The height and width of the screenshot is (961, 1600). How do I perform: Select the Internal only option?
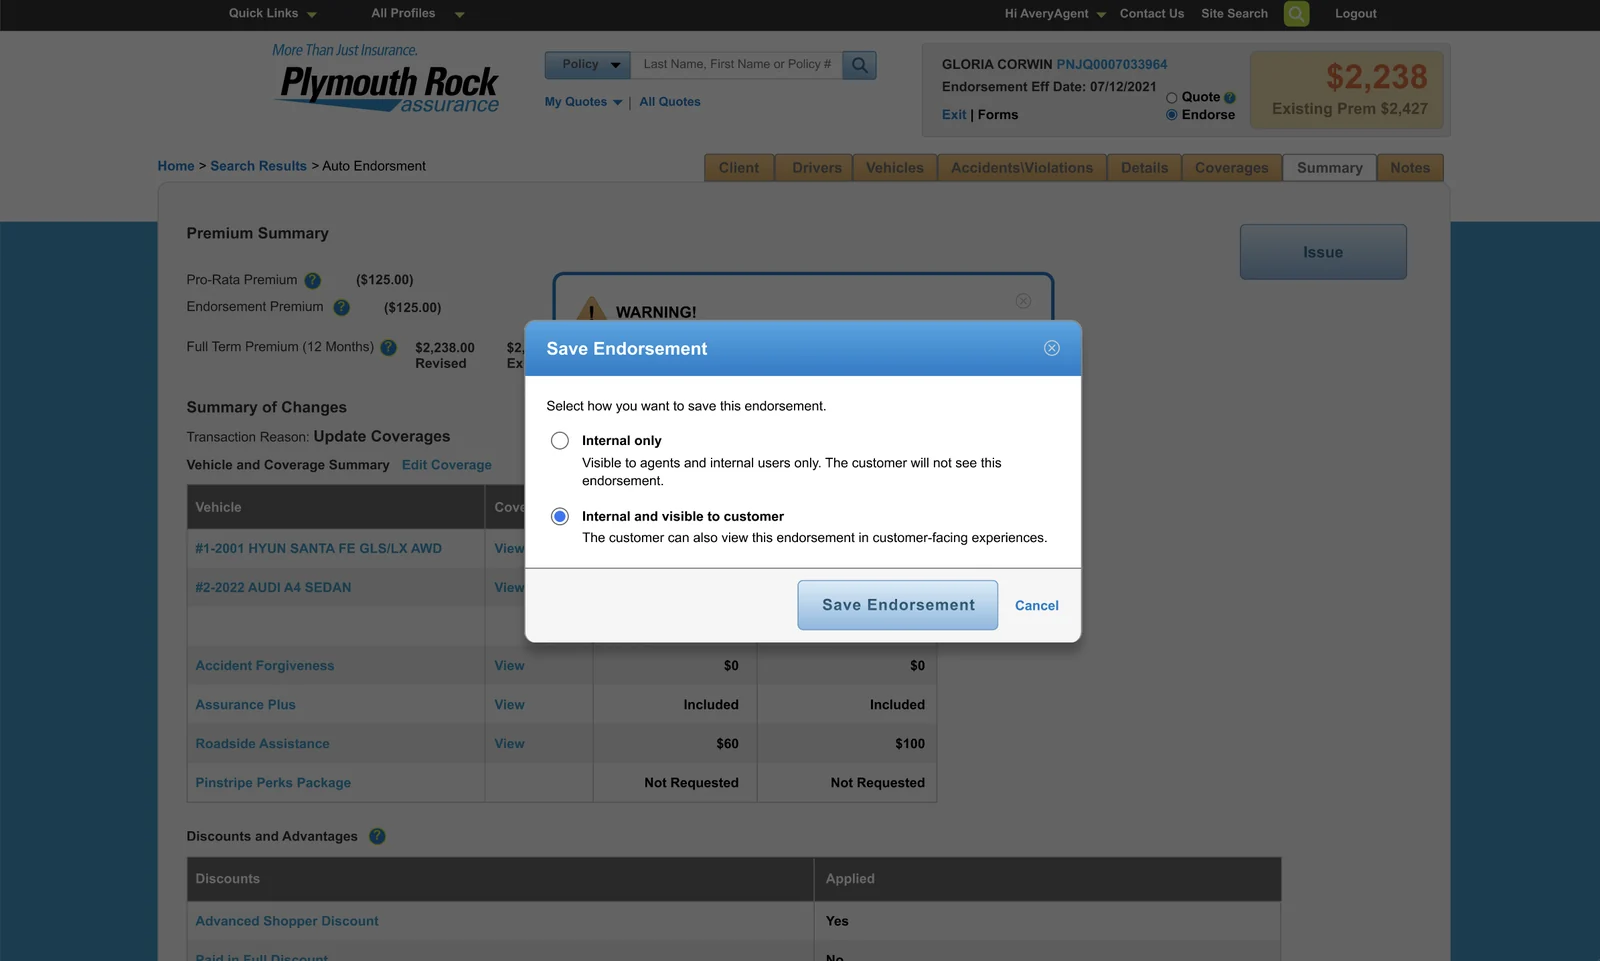pos(560,441)
